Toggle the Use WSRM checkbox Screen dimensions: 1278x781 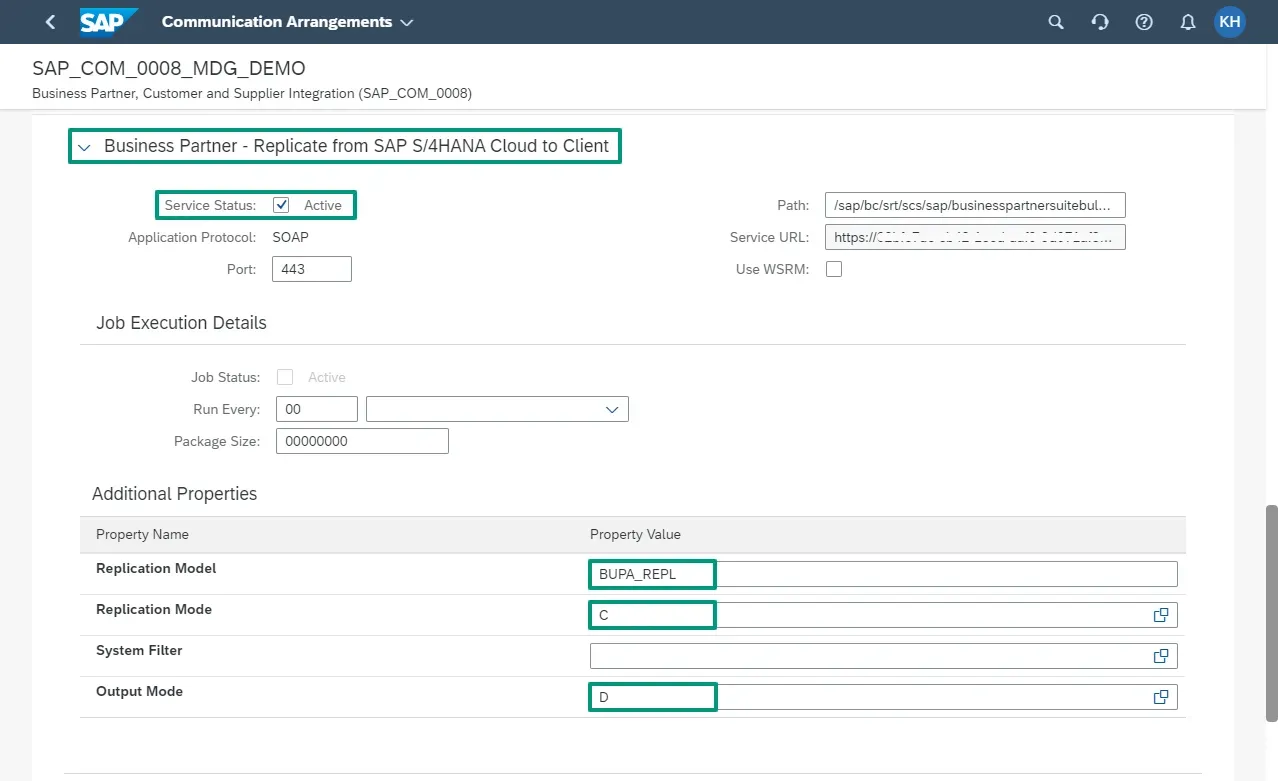pos(834,269)
